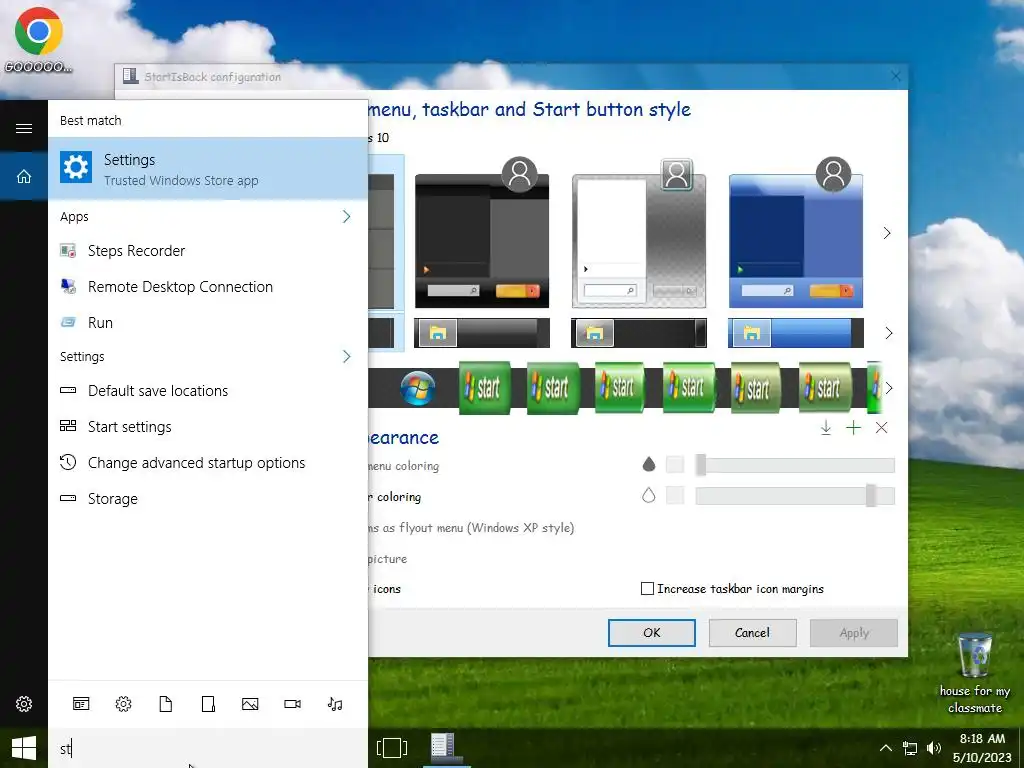Select the blue taskbar style preview
This screenshot has height=768, width=1024.
point(796,333)
